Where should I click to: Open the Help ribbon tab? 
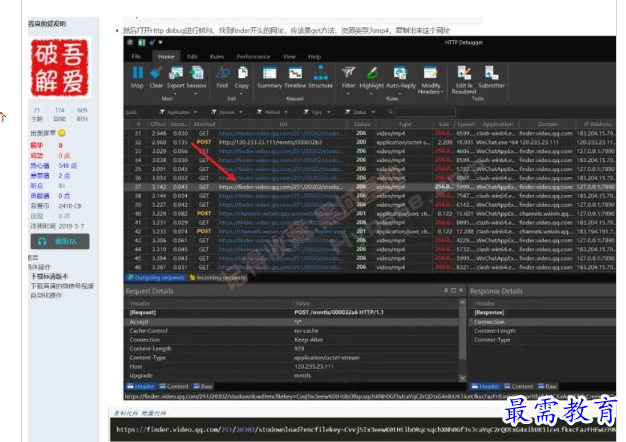[315, 56]
